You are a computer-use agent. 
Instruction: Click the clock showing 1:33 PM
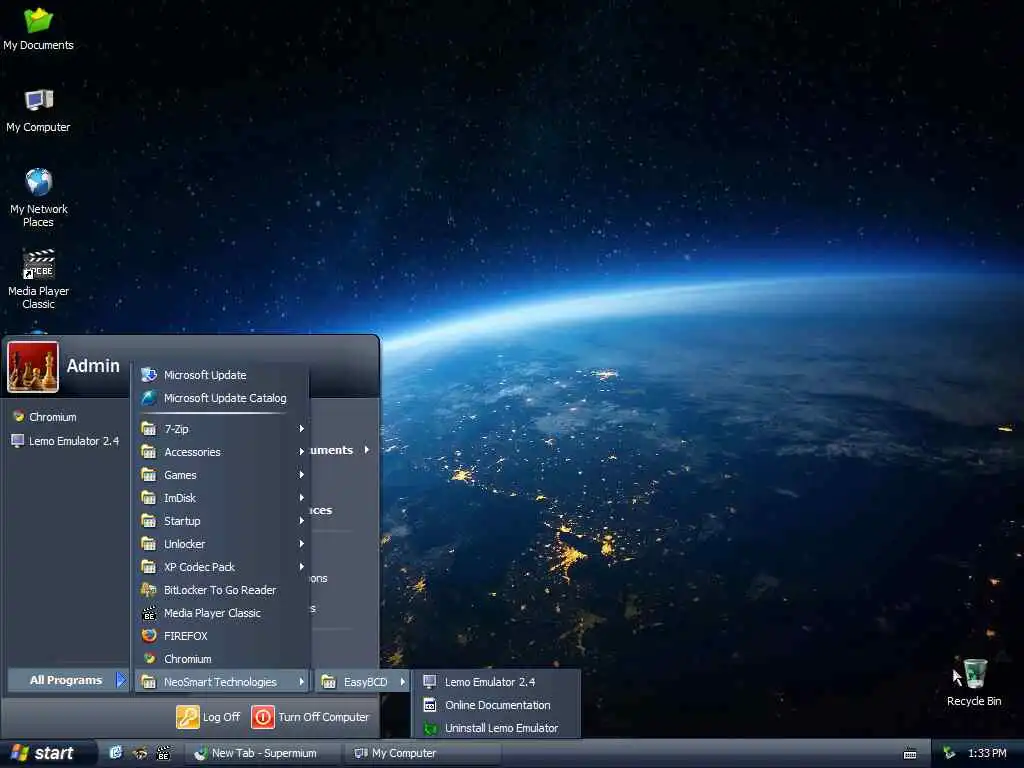coord(987,753)
